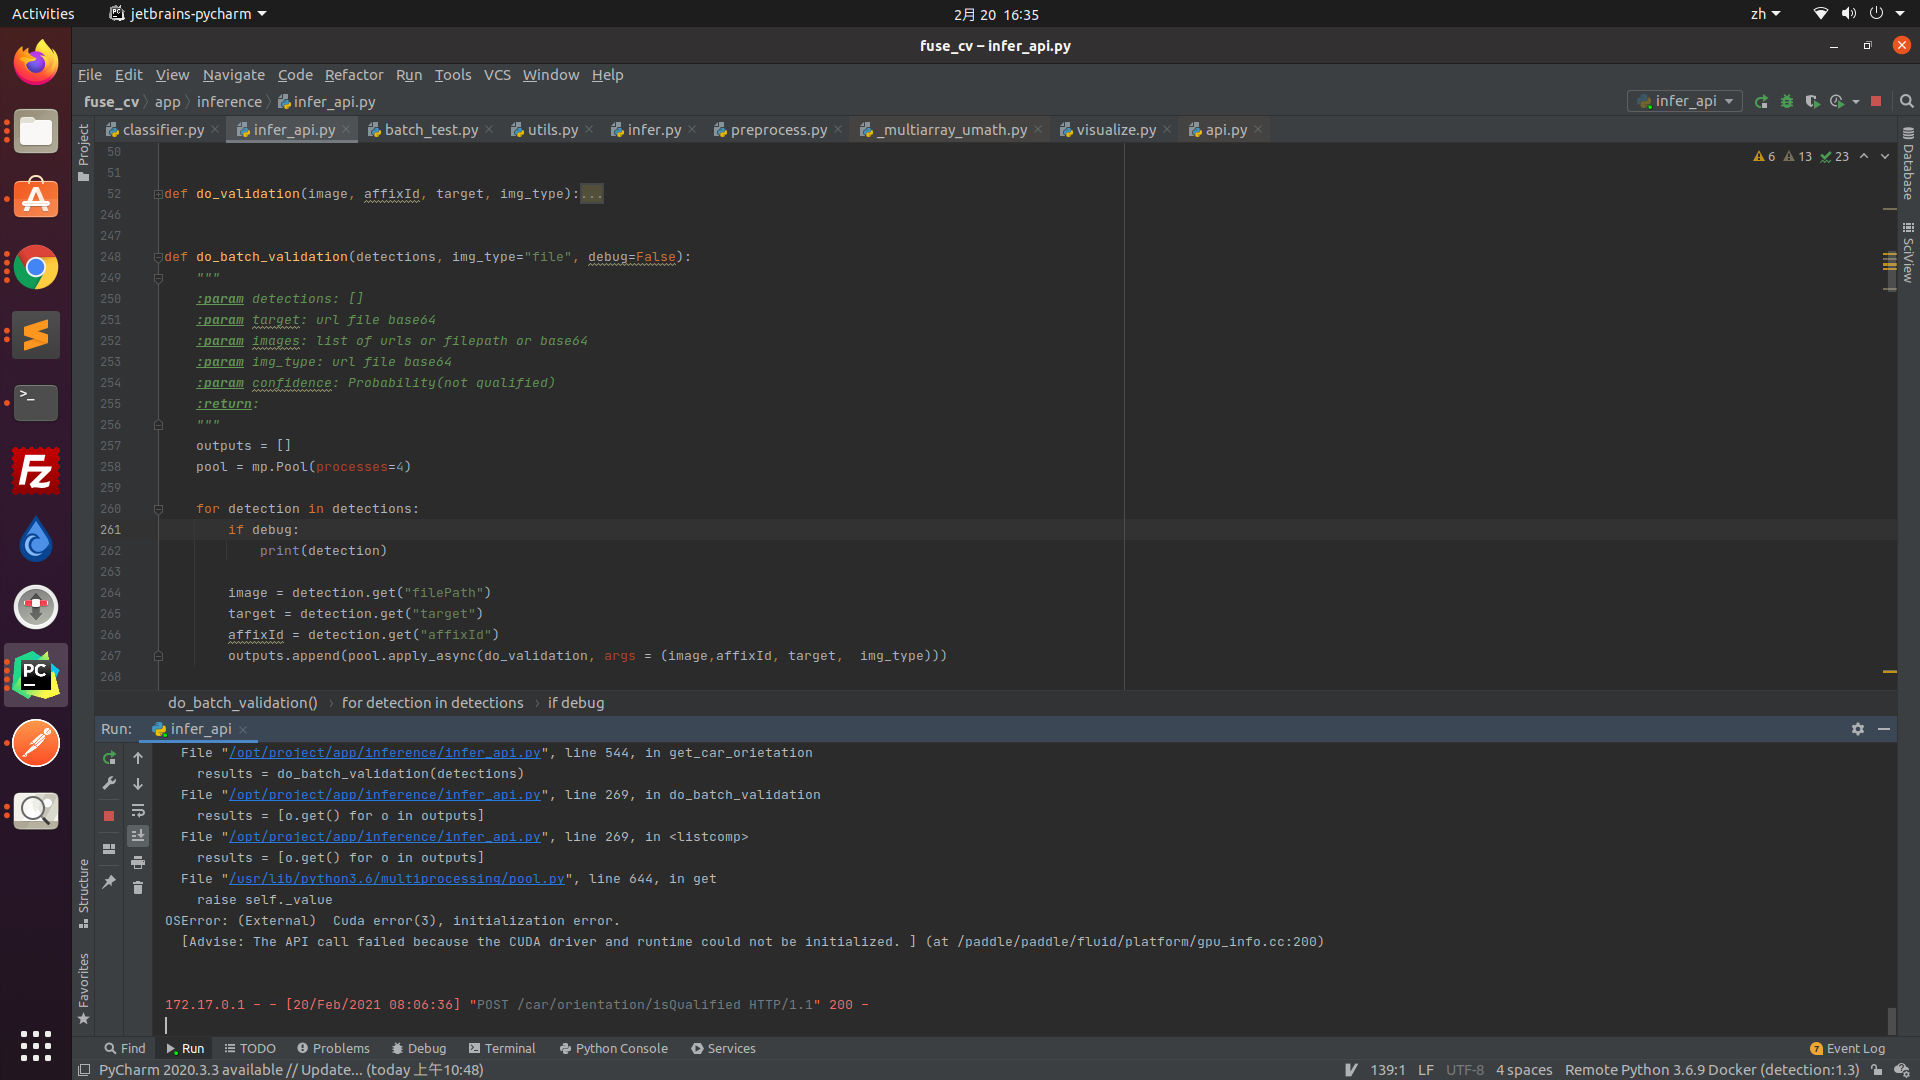Screen dimensions: 1920x1080
Task: Start debugging with the bug icon
Action: pos(1787,102)
